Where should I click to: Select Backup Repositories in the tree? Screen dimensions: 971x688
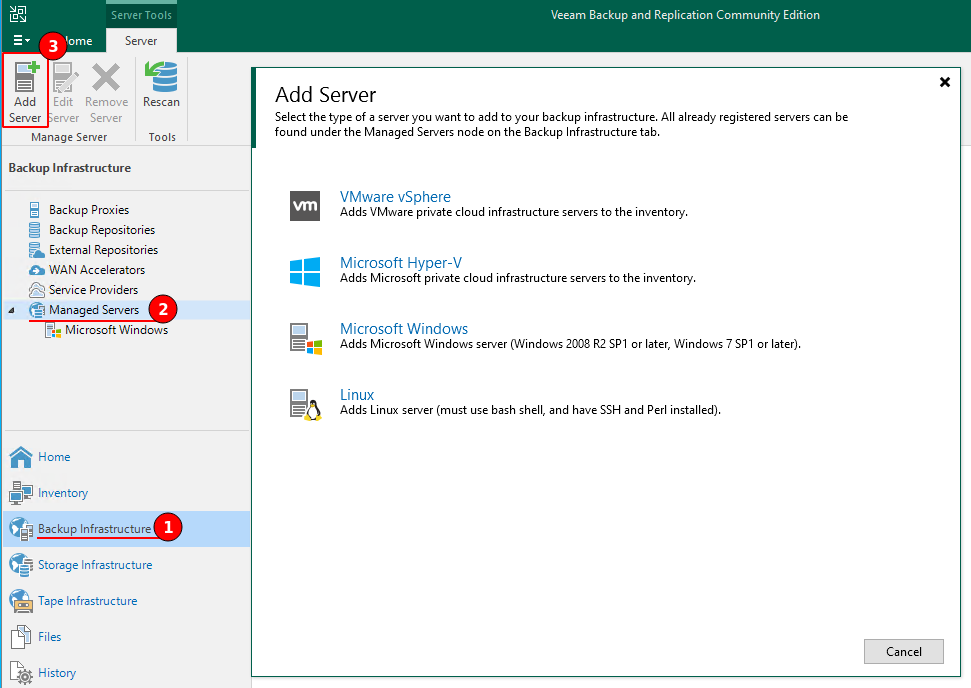(102, 230)
